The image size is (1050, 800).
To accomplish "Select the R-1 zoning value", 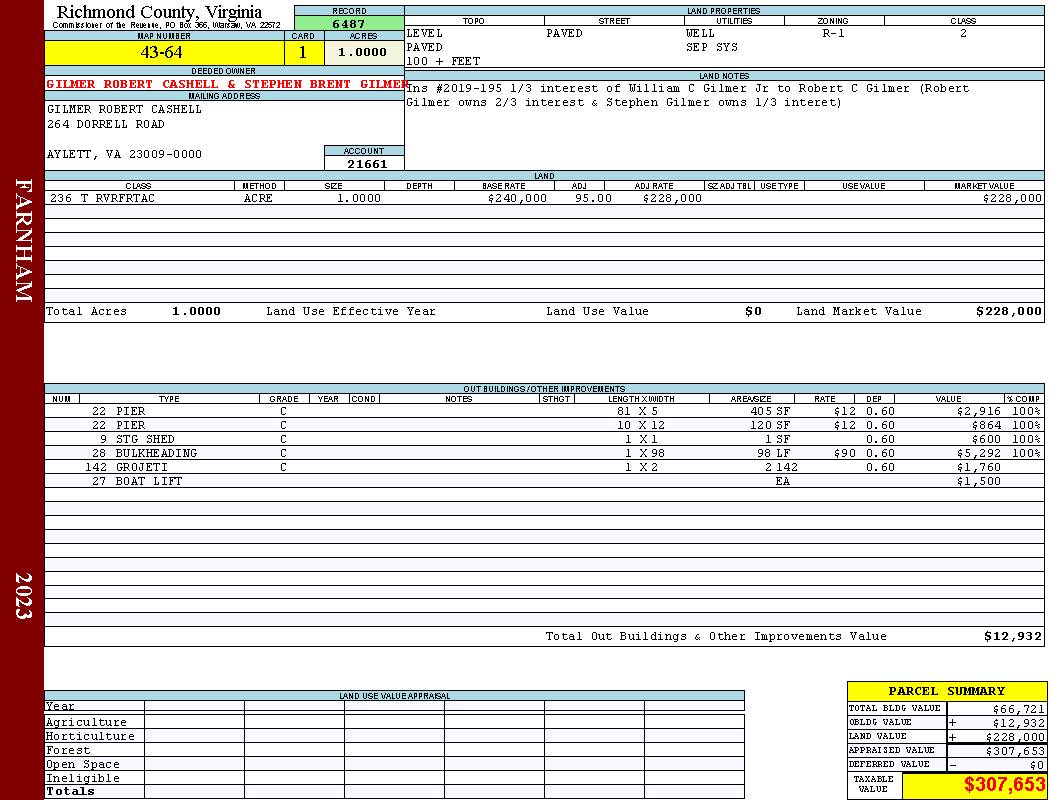I will pyautogui.click(x=833, y=33).
